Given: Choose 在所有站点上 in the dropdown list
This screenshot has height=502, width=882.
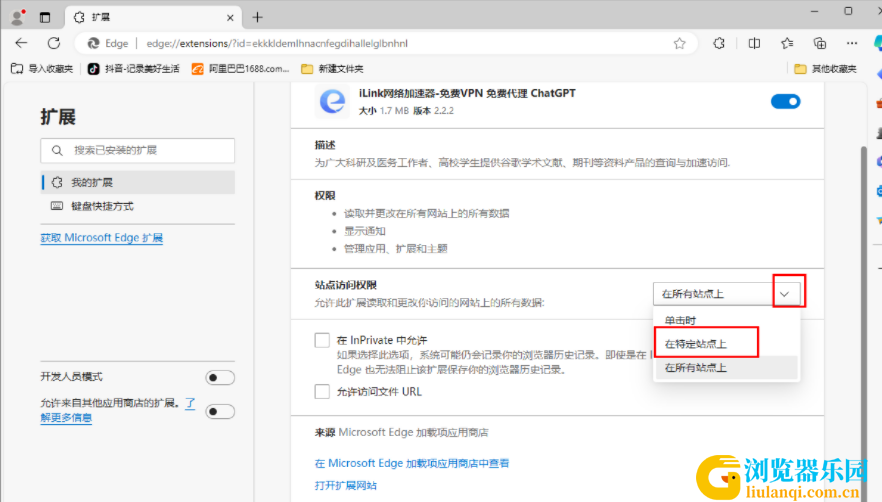Looking at the screenshot, I should click(727, 367).
